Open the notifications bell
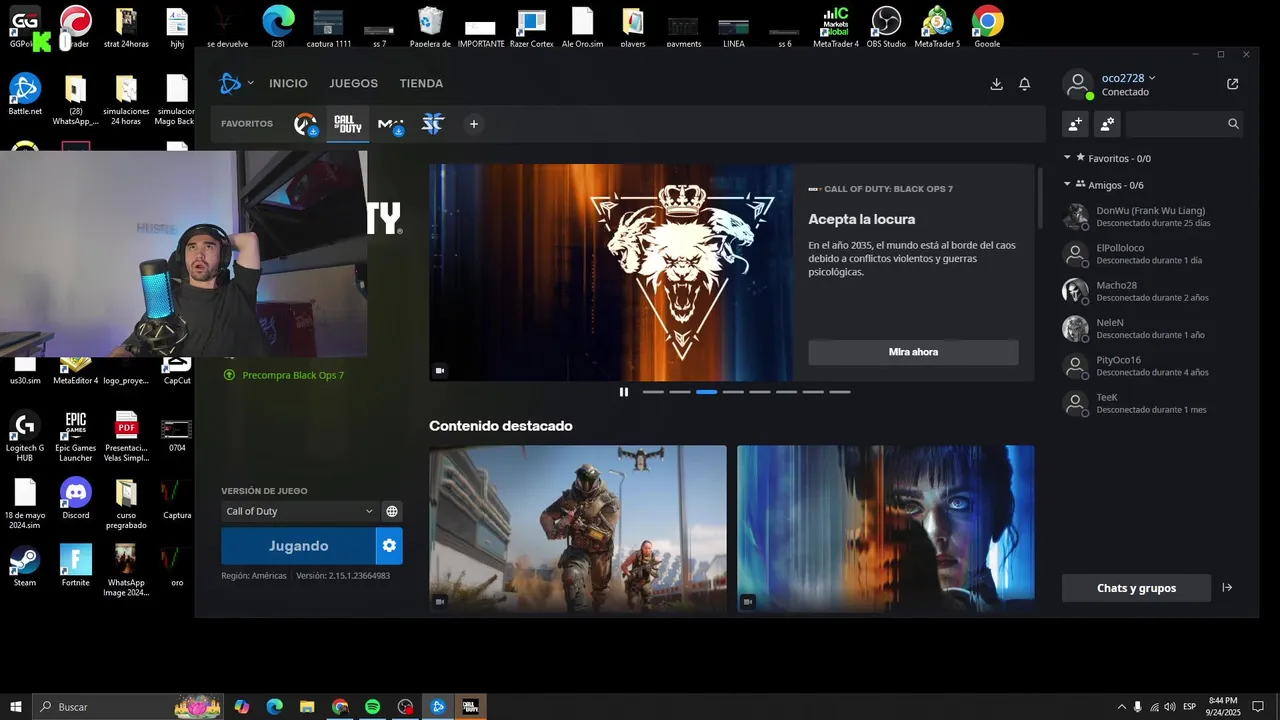 coord(1024,84)
